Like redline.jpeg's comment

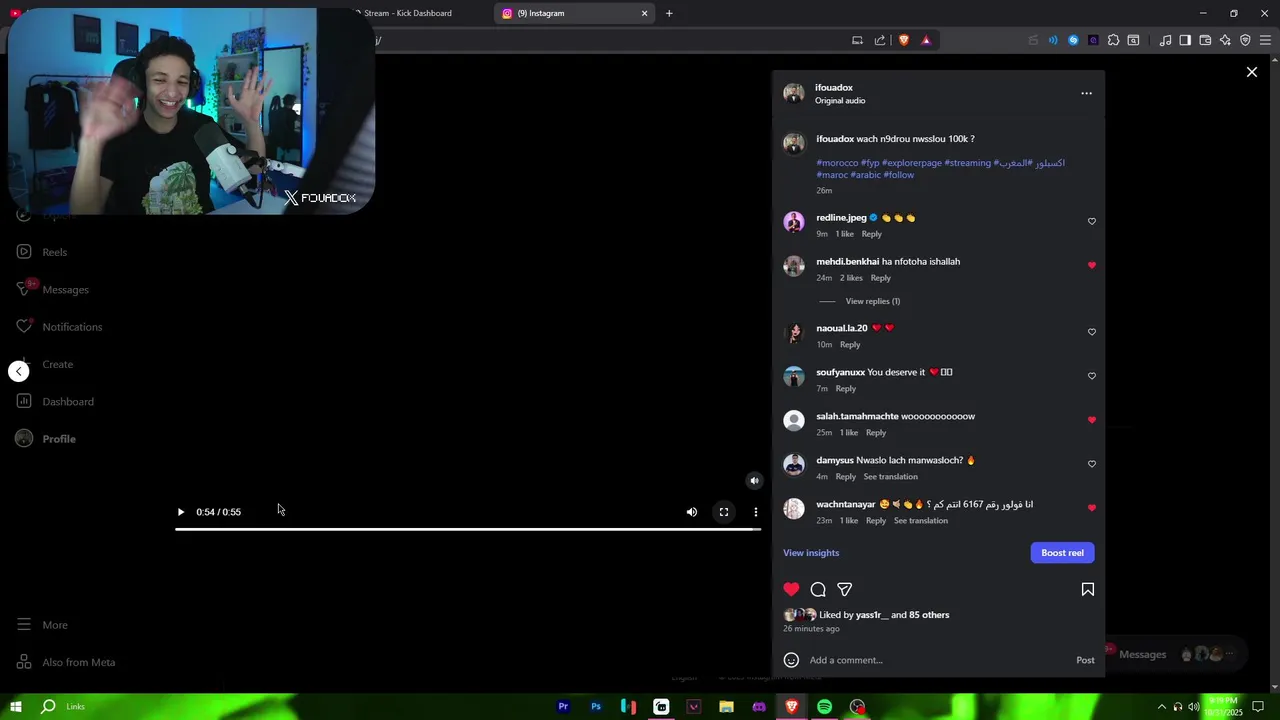click(1091, 221)
